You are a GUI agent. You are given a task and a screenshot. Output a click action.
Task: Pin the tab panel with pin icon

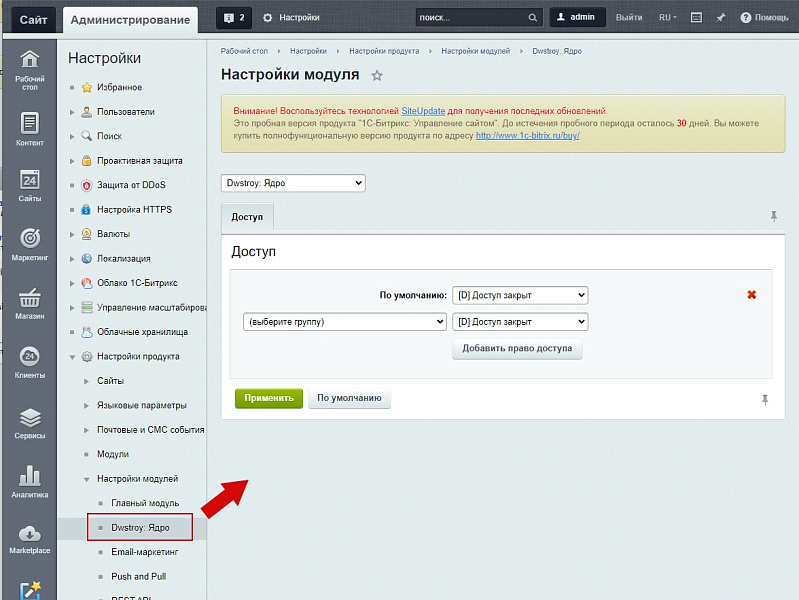pos(773,216)
